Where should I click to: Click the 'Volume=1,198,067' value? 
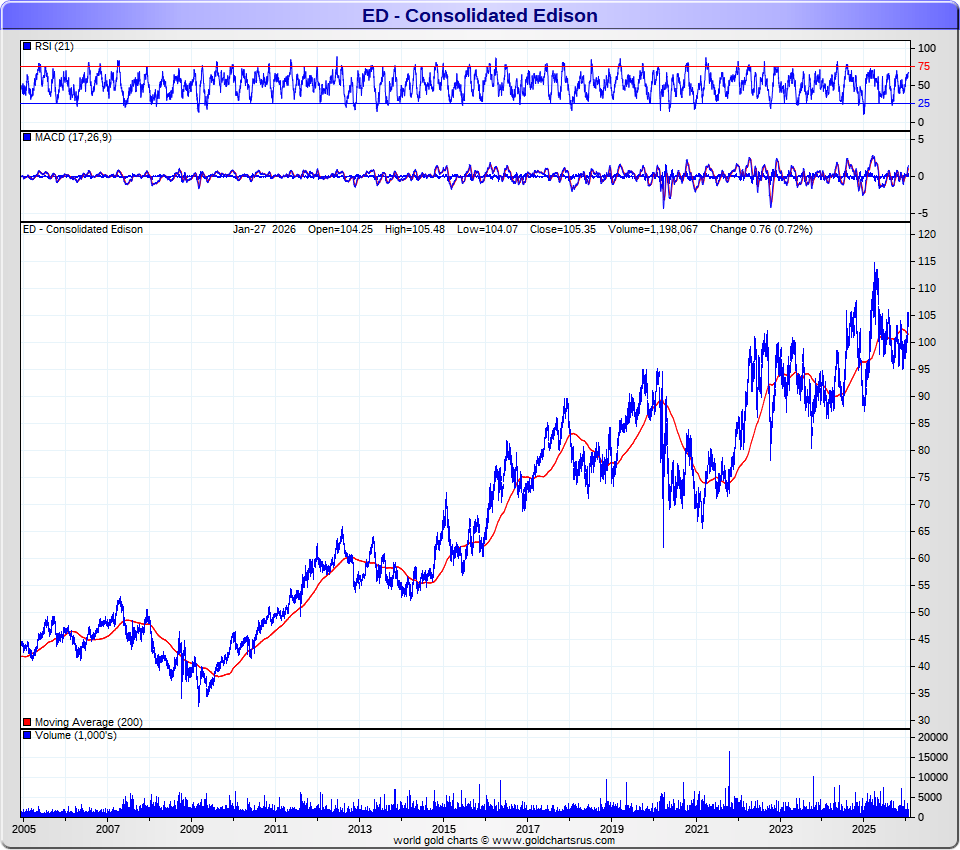pos(653,229)
